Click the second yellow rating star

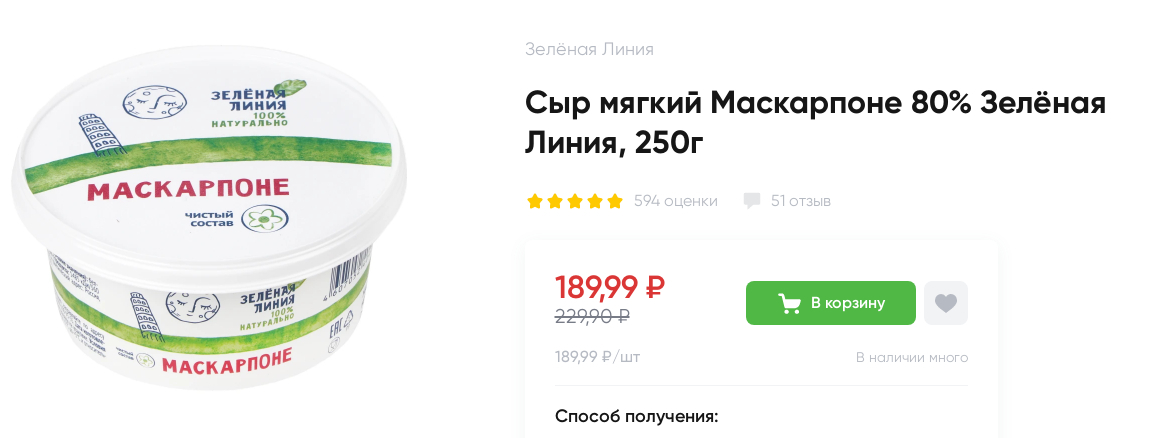[x=555, y=201]
